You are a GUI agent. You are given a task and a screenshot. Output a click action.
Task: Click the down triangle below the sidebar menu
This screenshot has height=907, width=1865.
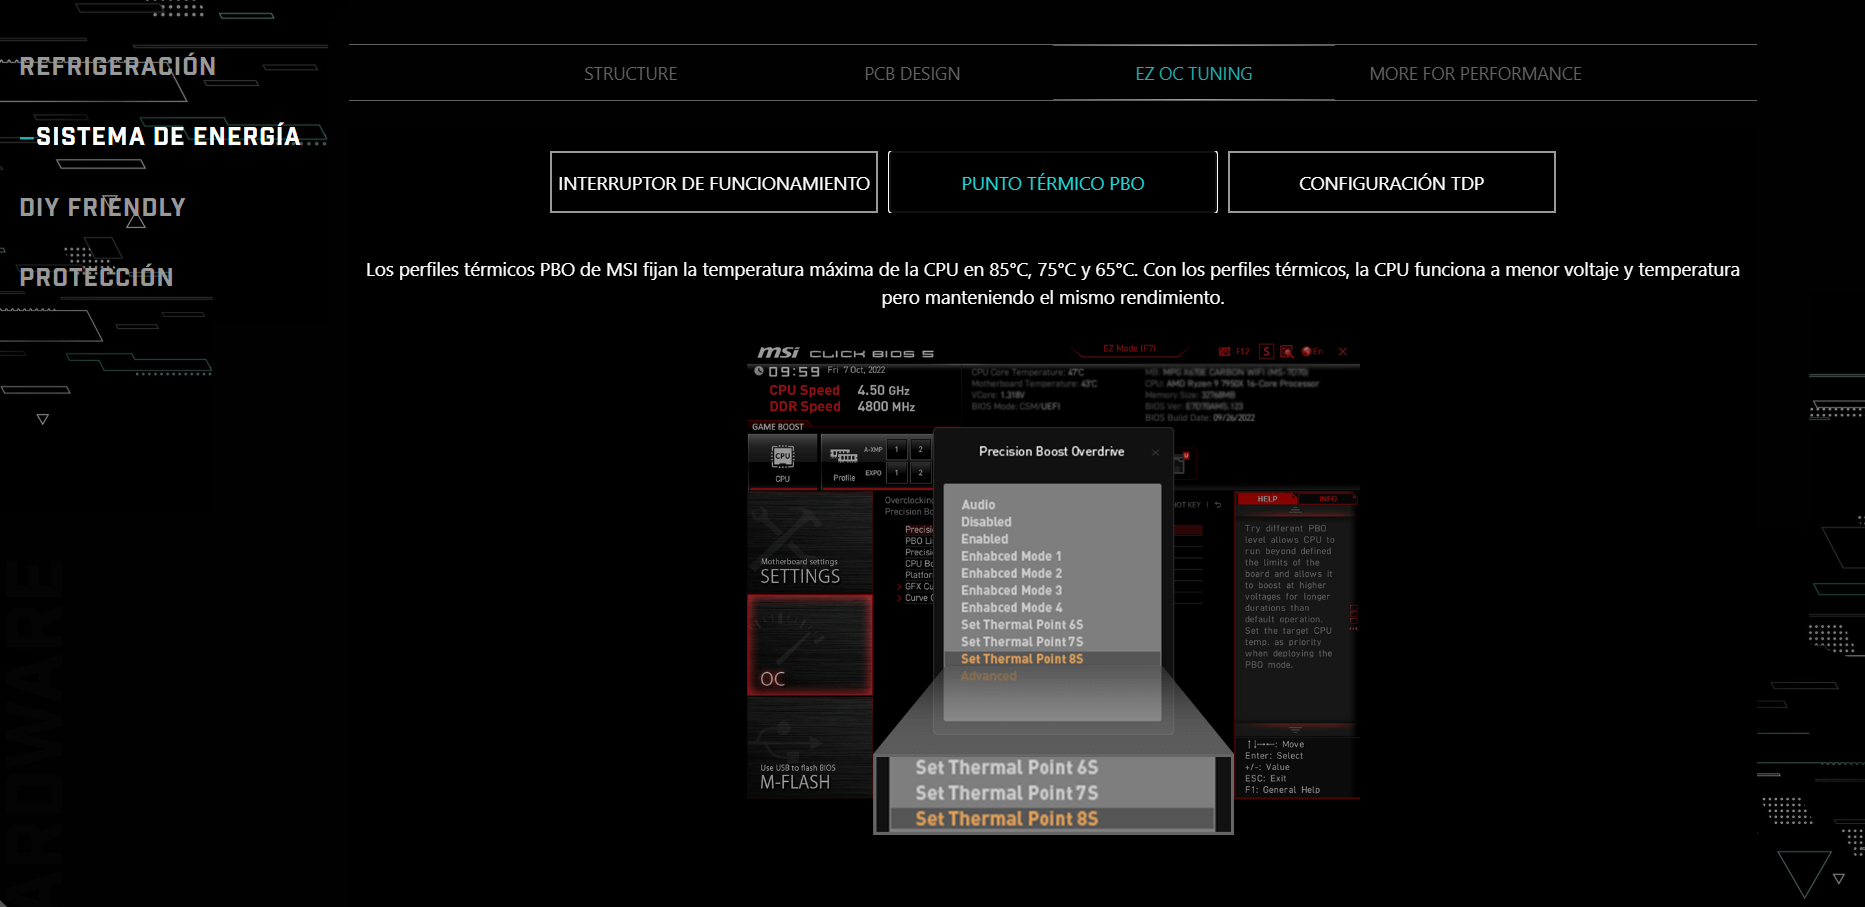point(42,419)
